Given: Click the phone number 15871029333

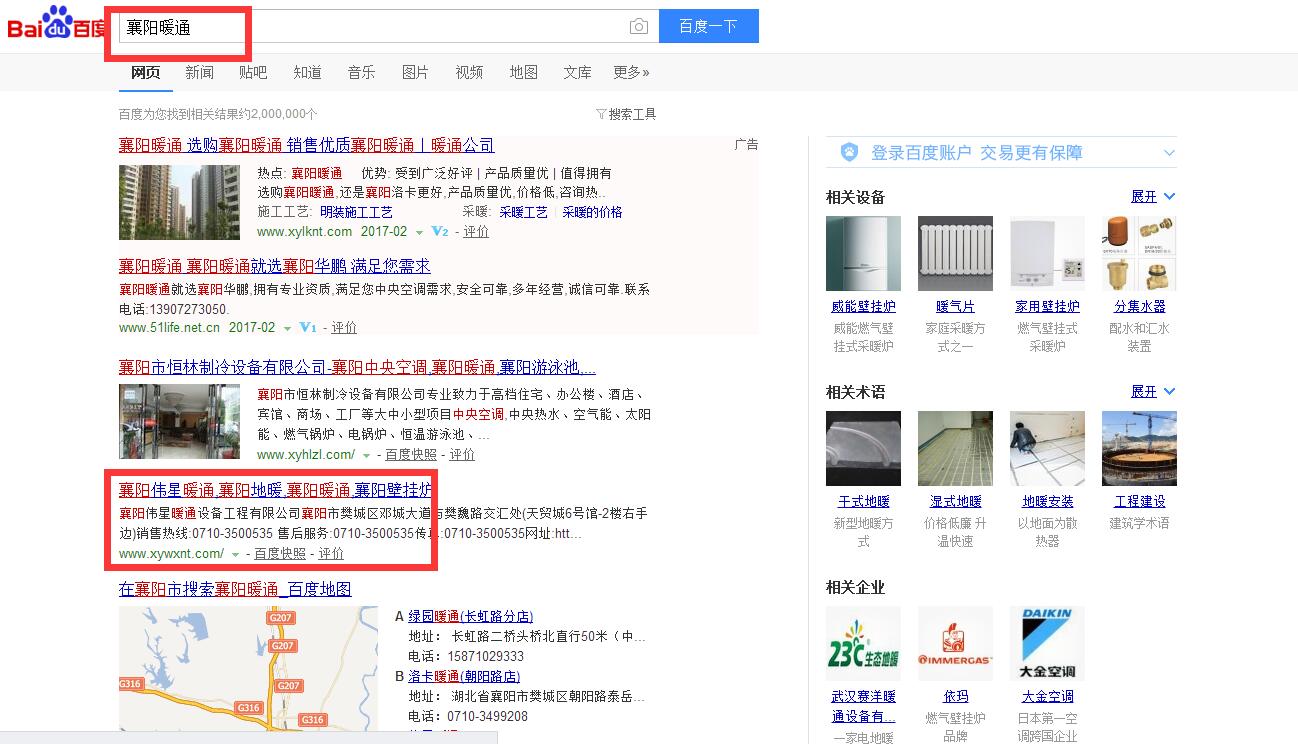Looking at the screenshot, I should [486, 657].
